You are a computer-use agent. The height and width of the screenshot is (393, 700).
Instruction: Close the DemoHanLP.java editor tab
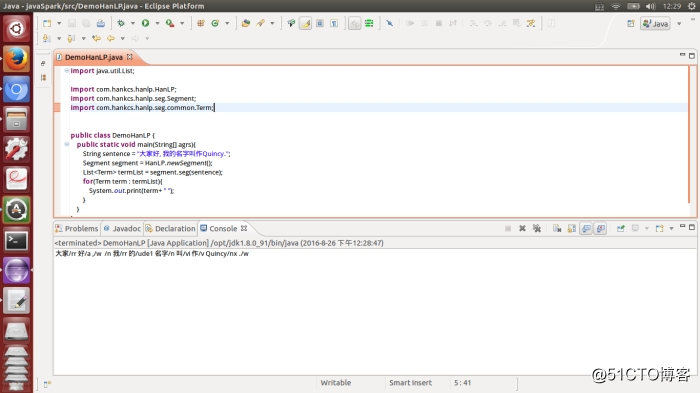[129, 57]
